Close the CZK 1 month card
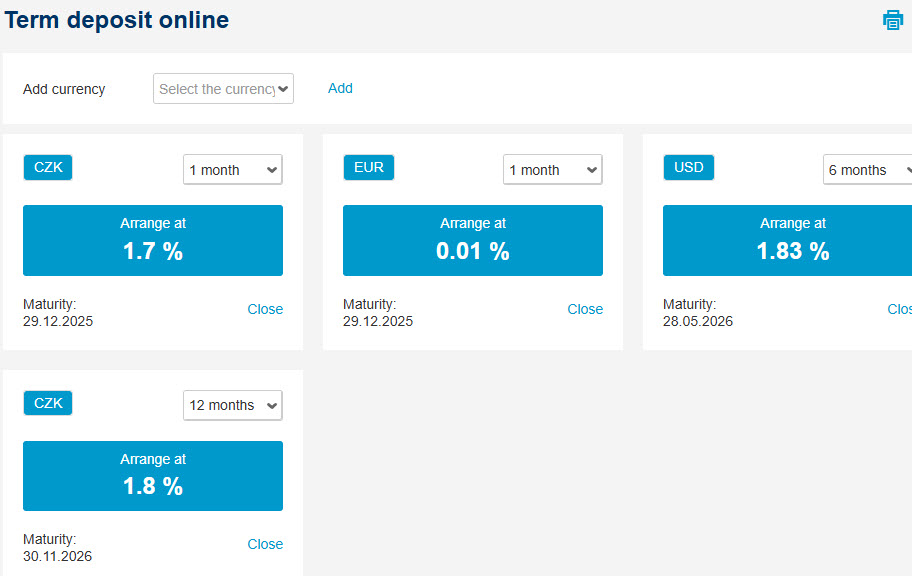This screenshot has height=576, width=912. (265, 309)
